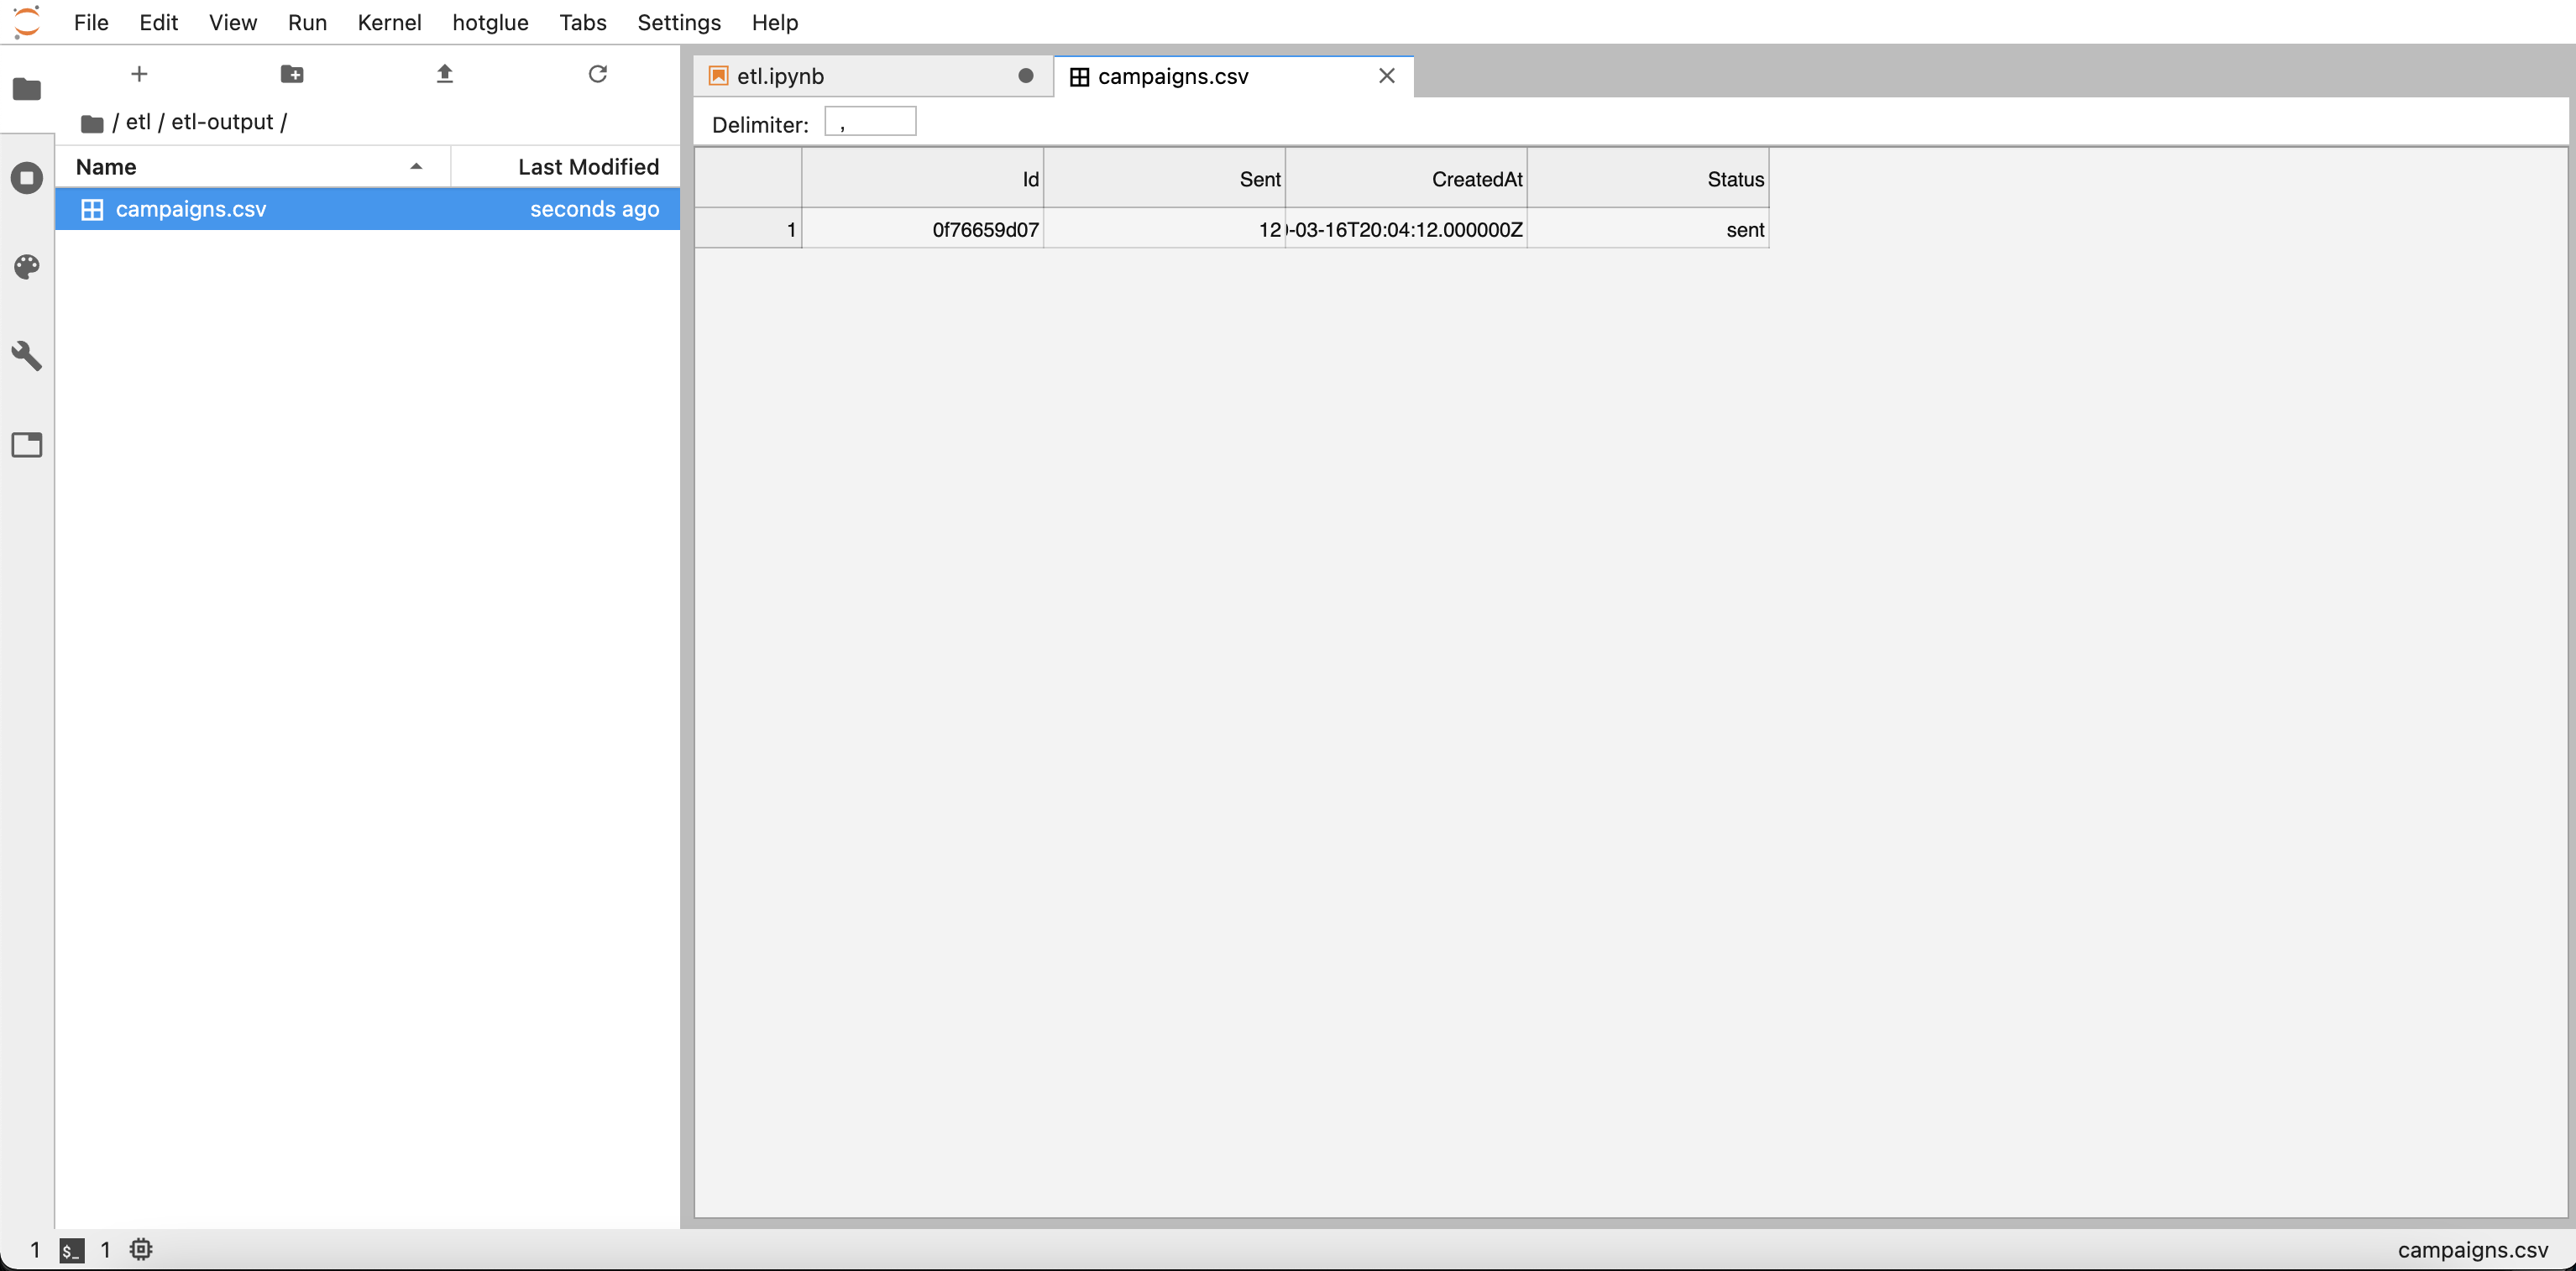This screenshot has height=1271, width=2576.
Task: Open the tabs list sidebar icon
Action: tap(27, 445)
